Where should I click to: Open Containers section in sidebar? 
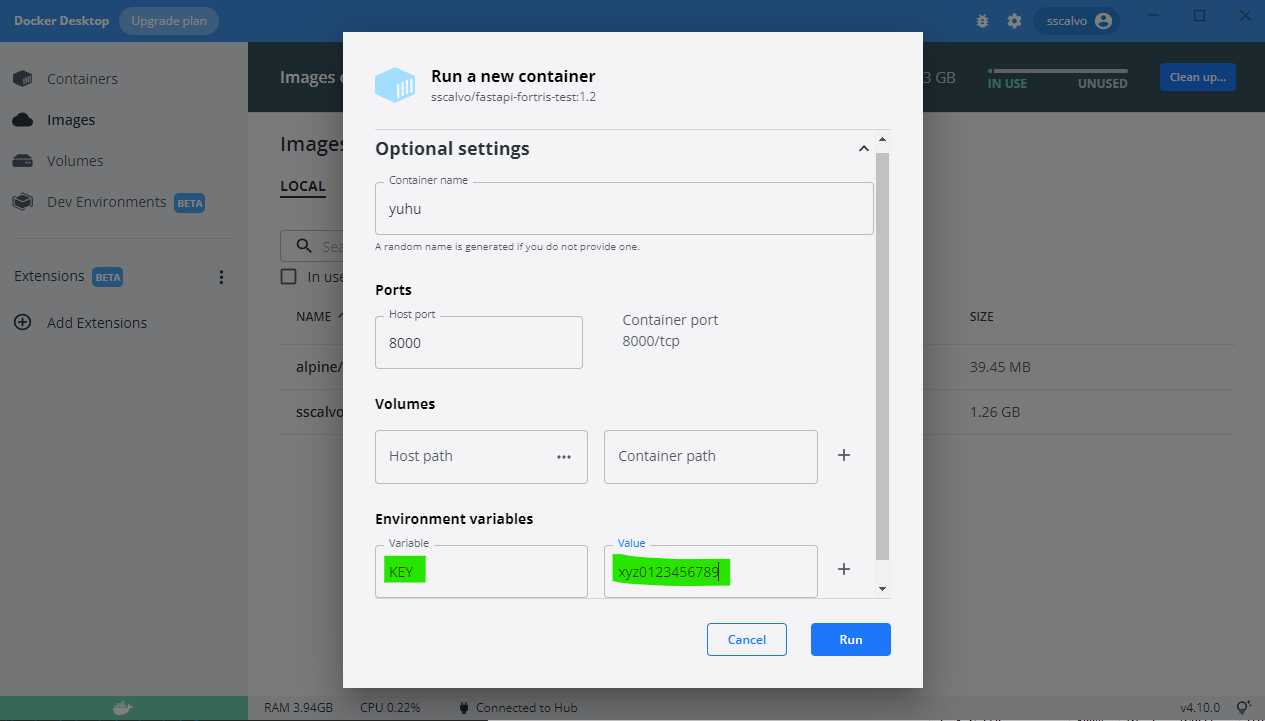(x=82, y=79)
